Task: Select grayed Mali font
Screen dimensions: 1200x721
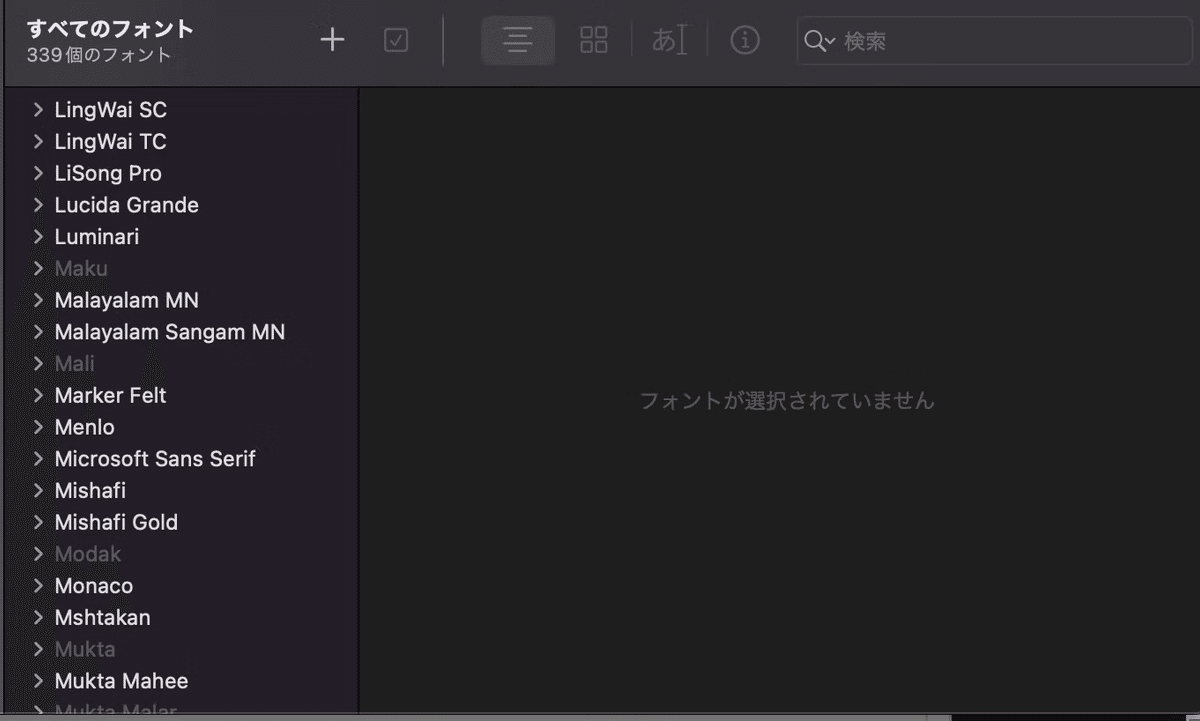Action: [x=75, y=363]
